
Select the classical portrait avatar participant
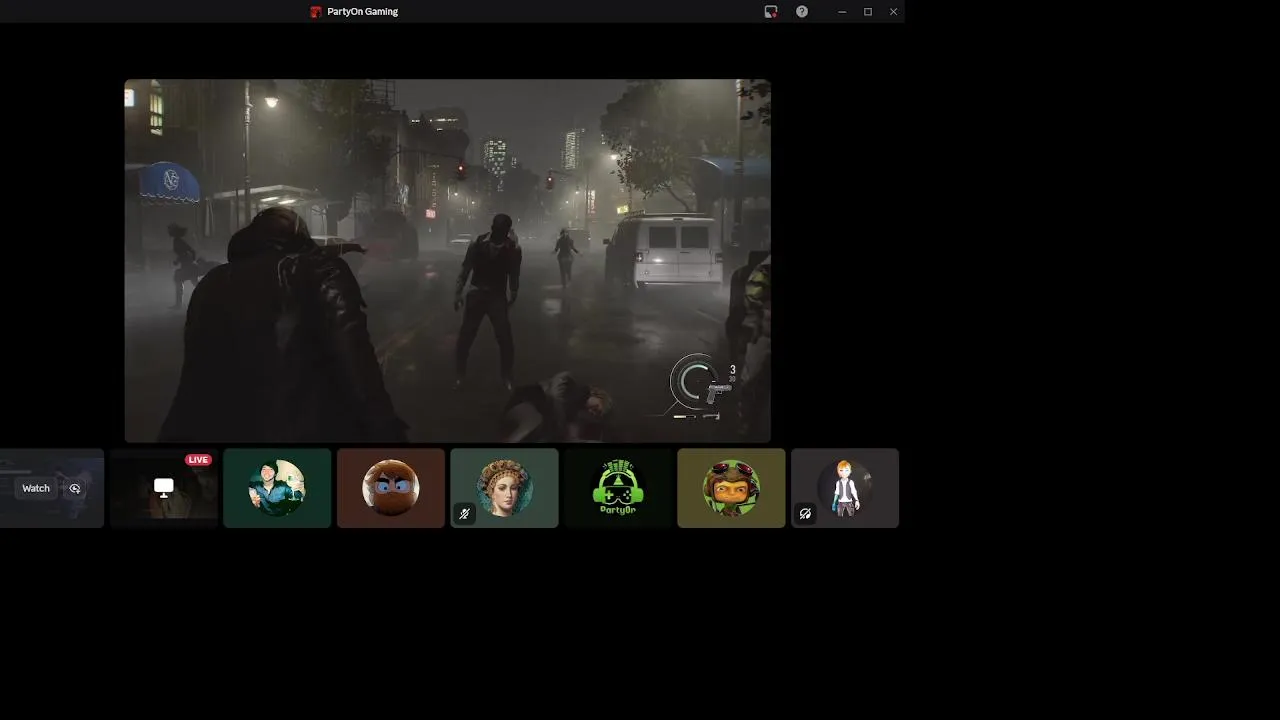[504, 488]
